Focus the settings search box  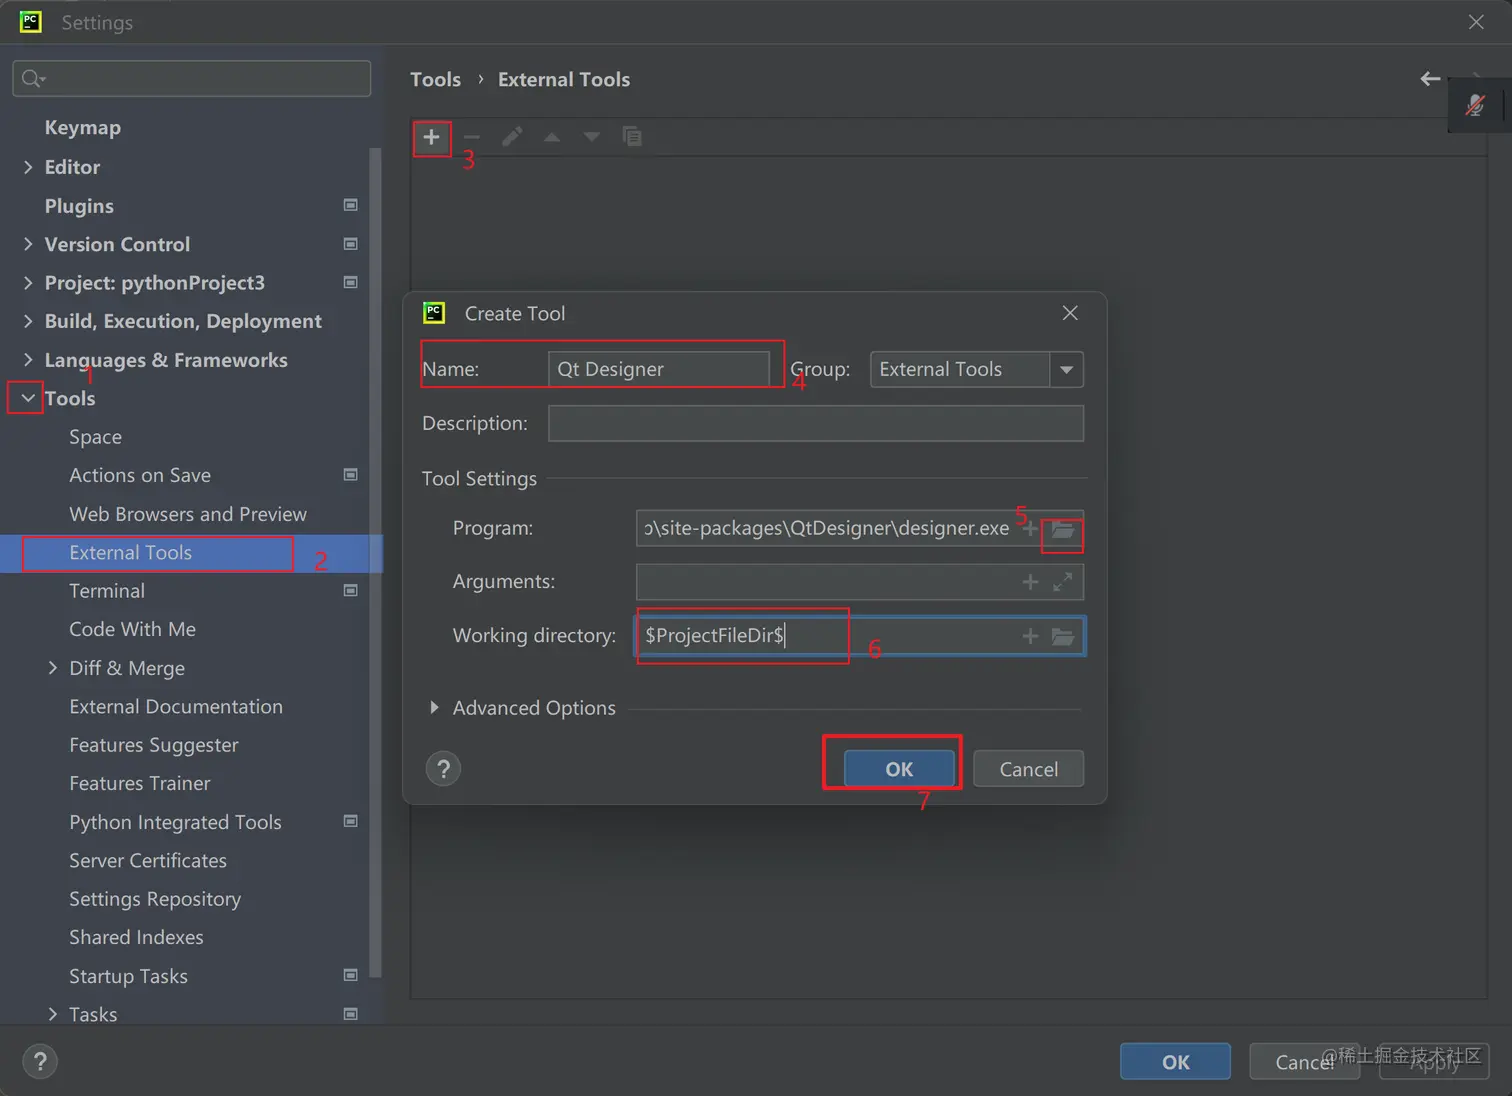click(192, 78)
